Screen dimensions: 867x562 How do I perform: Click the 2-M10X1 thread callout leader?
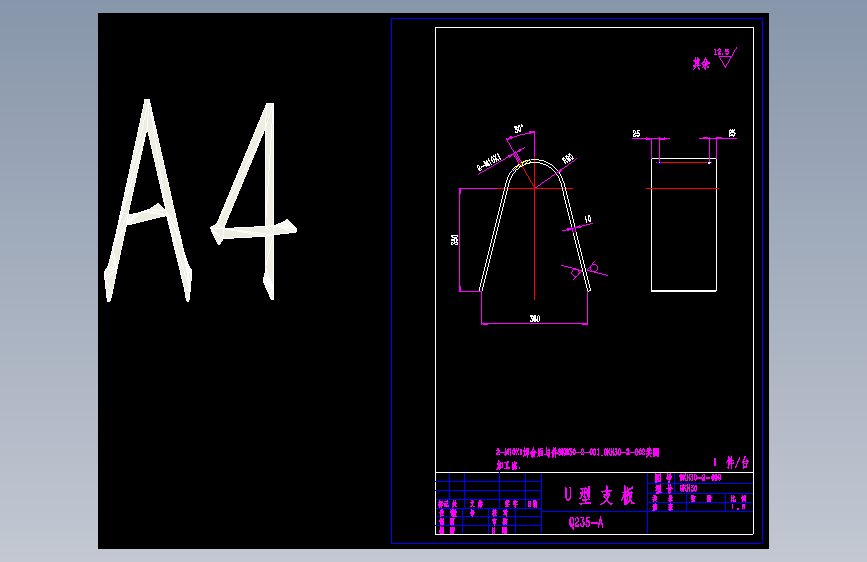click(489, 163)
